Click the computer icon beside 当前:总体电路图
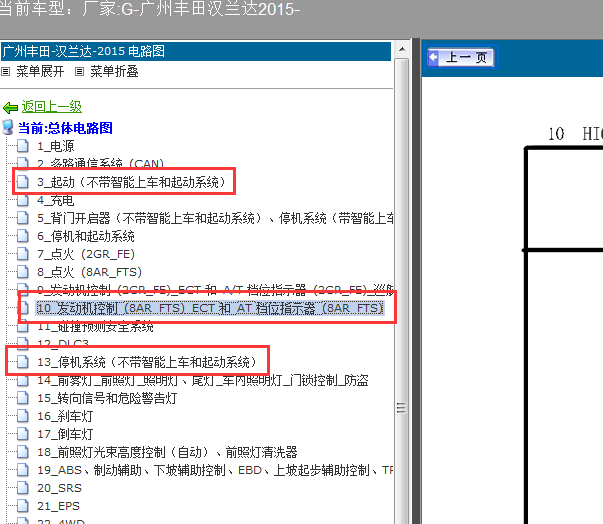The height and width of the screenshot is (524, 603). (8, 127)
